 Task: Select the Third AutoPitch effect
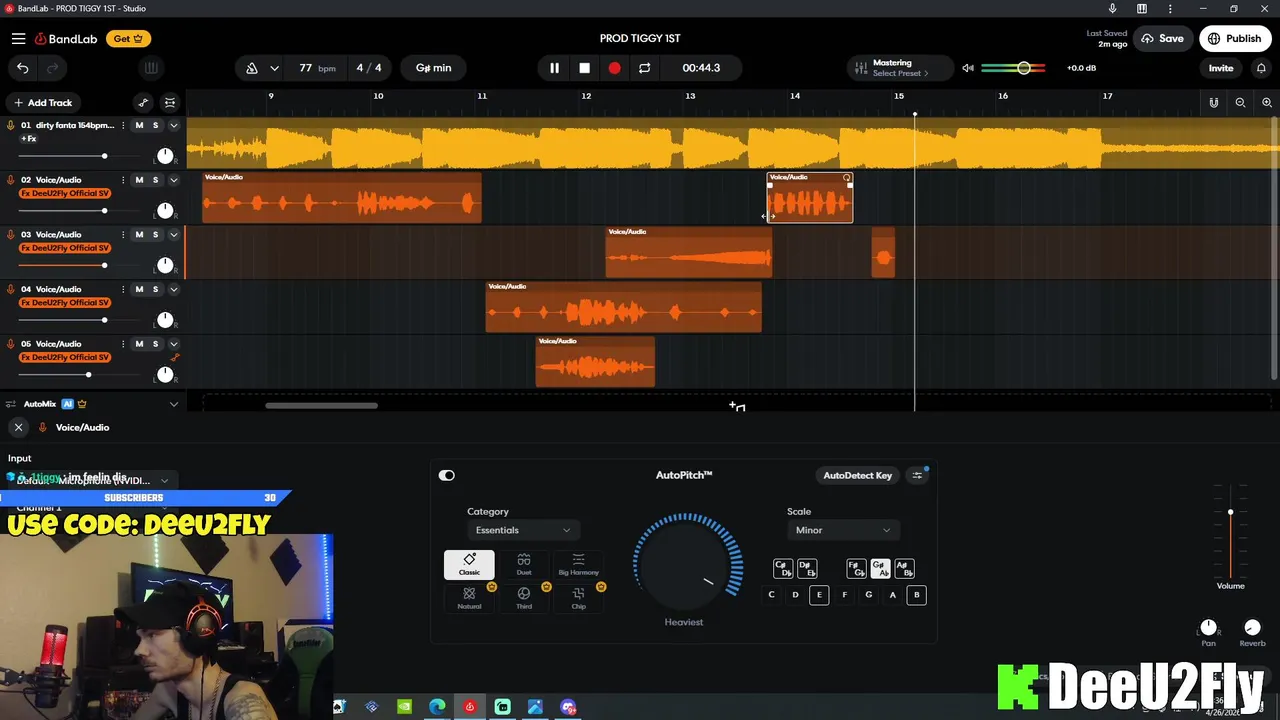pyautogui.click(x=524, y=598)
